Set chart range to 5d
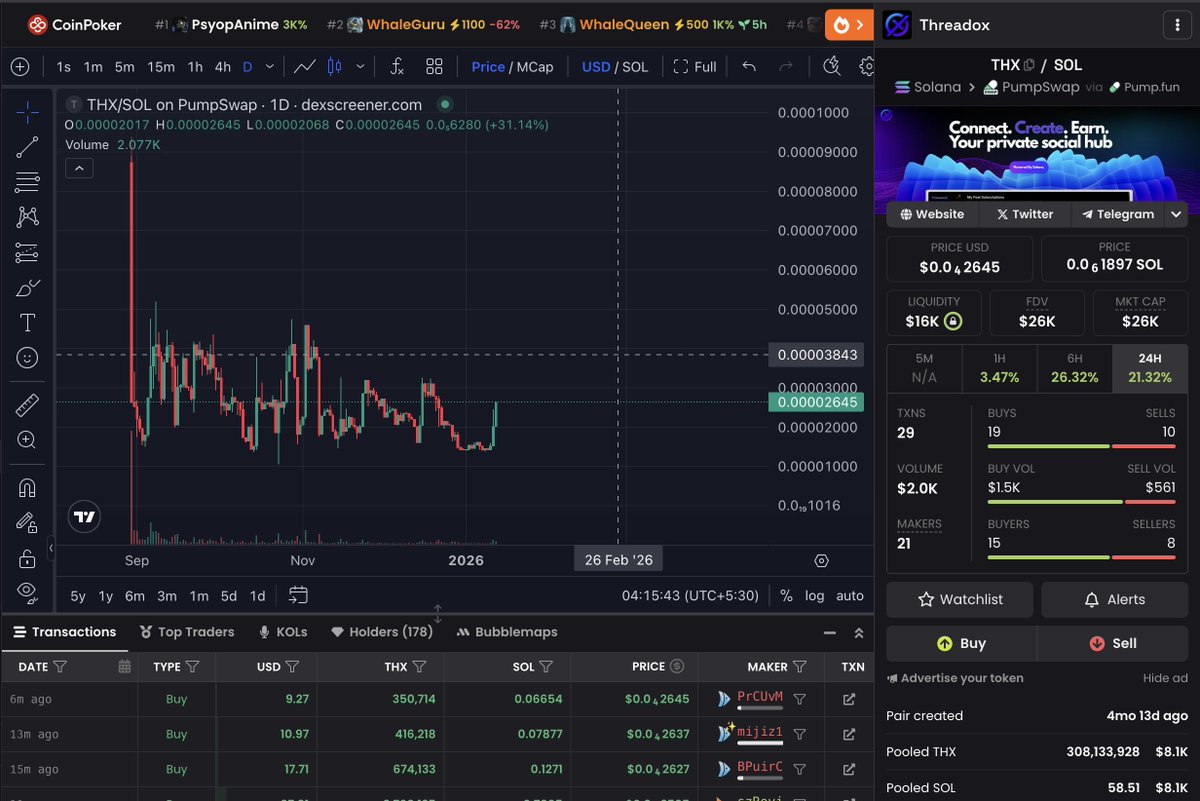 pyautogui.click(x=229, y=596)
